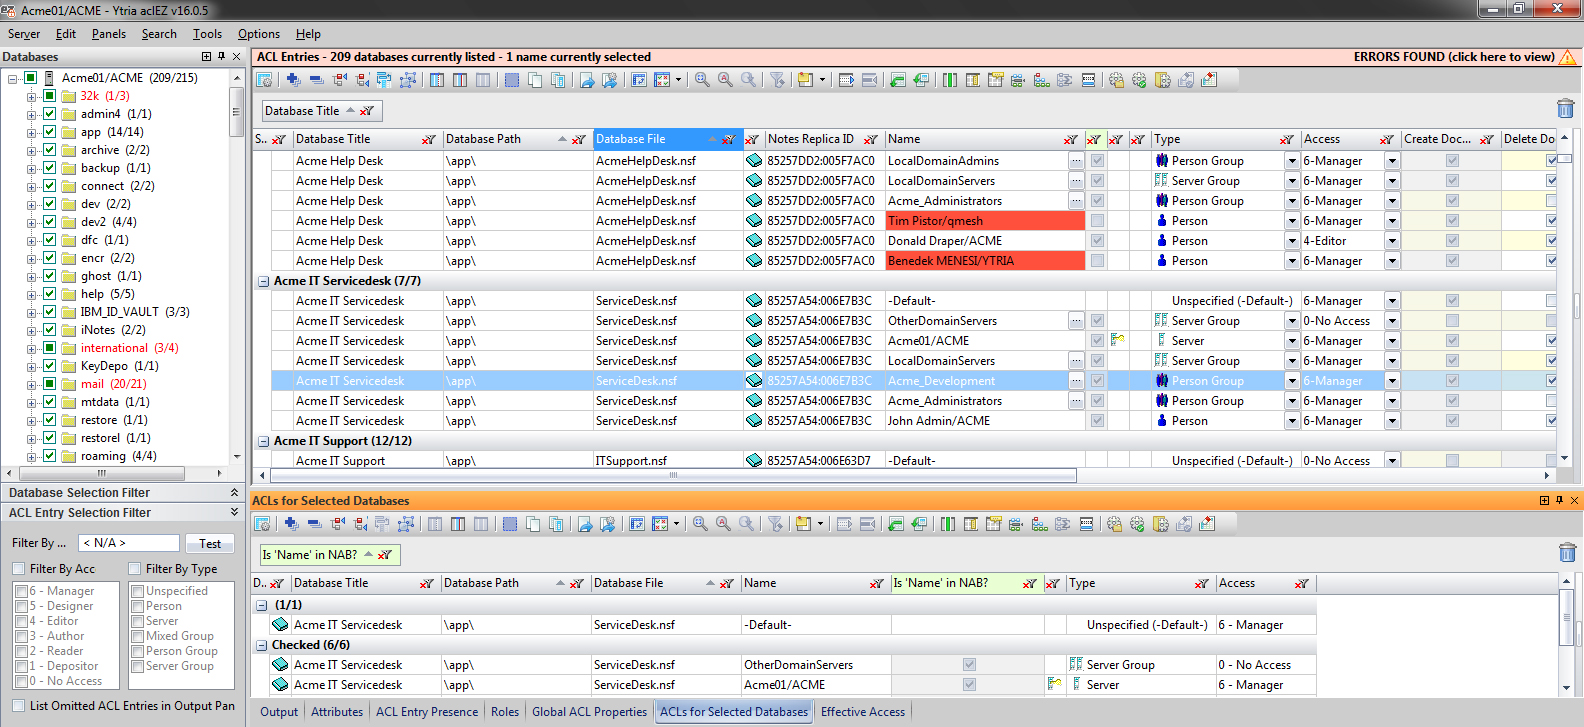Viewport: 1584px width, 727px height.
Task: Click the 'Database Title' grouping chip
Action: pos(320,111)
